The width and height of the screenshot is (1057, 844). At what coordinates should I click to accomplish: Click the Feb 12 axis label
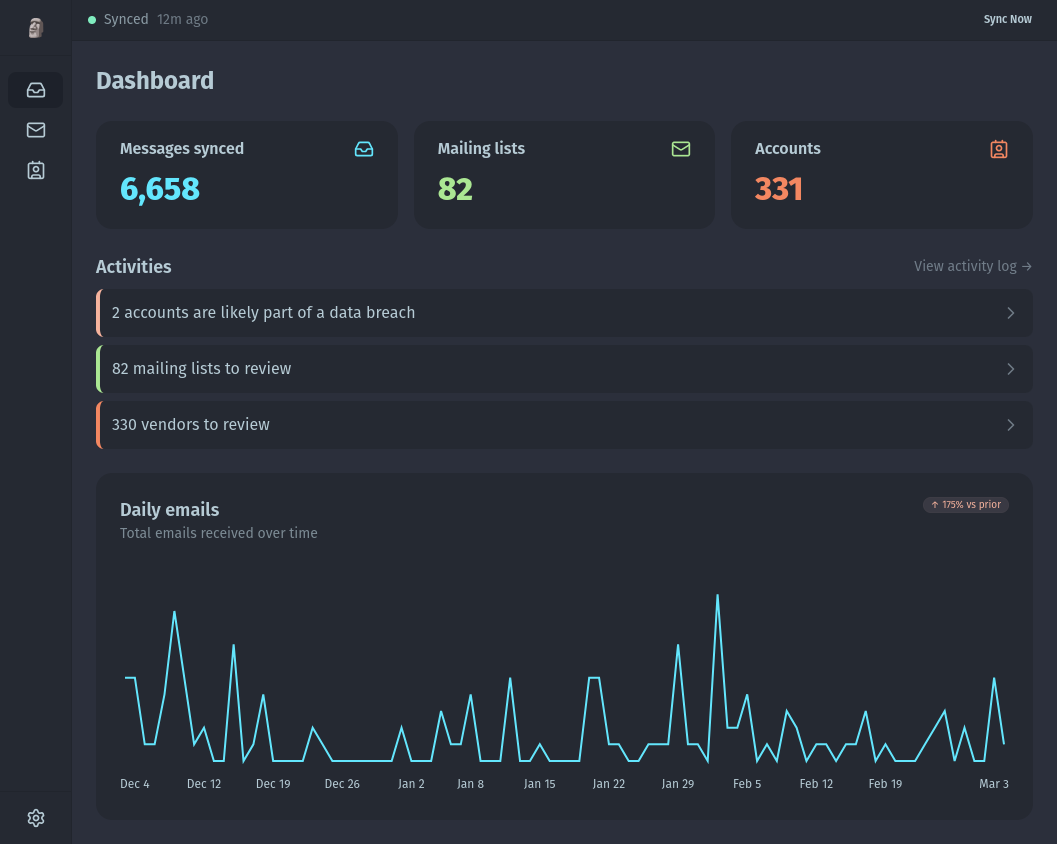[x=816, y=783]
